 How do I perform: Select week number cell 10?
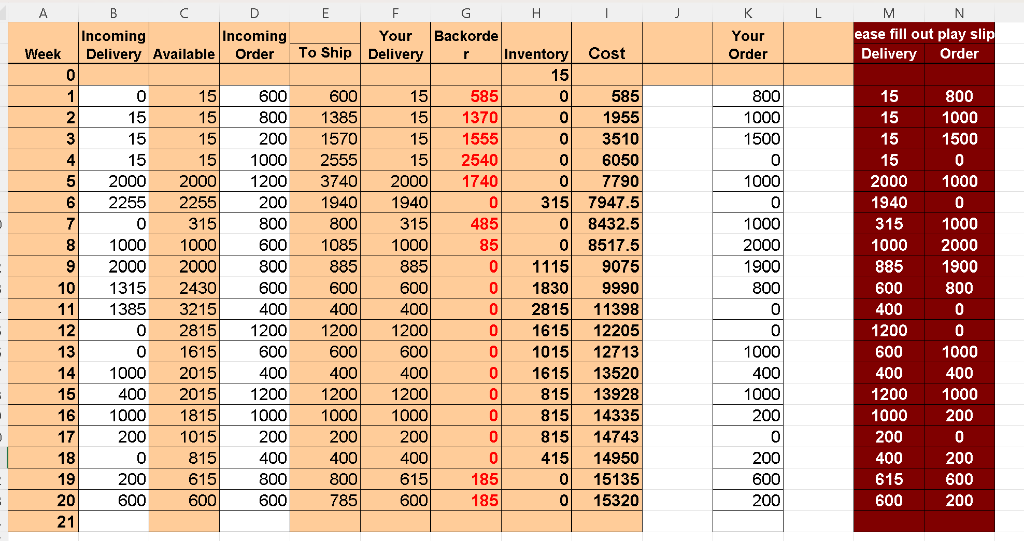[43, 287]
